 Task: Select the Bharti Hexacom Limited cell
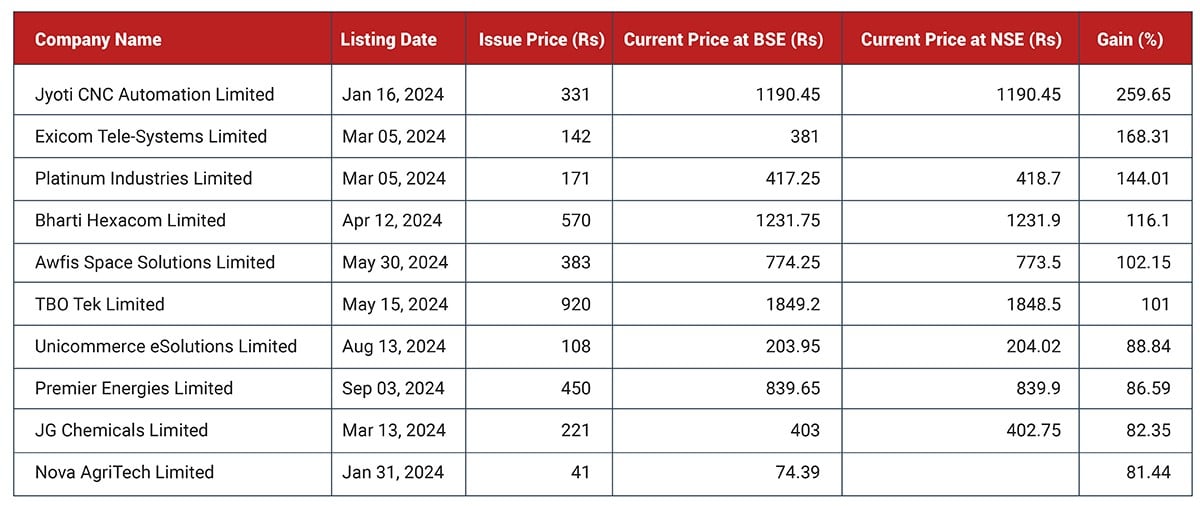tap(130, 220)
